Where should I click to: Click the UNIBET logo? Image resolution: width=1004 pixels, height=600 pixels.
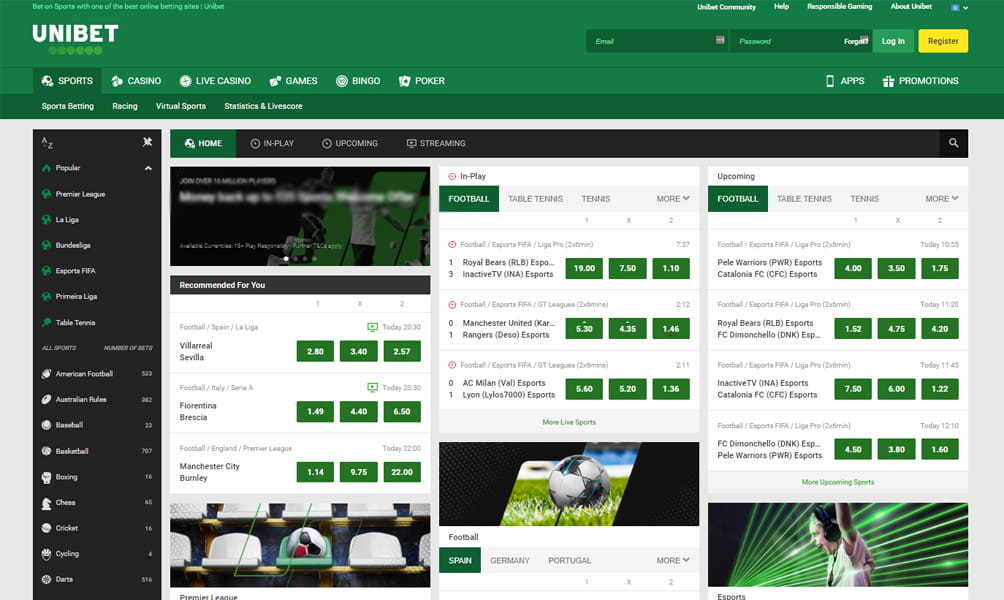(x=75, y=38)
